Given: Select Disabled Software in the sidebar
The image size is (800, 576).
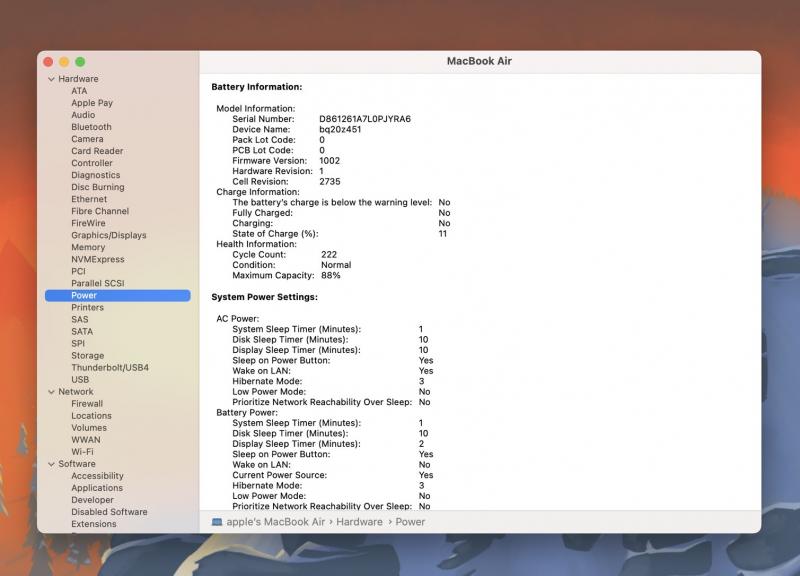Looking at the screenshot, I should click(109, 512).
